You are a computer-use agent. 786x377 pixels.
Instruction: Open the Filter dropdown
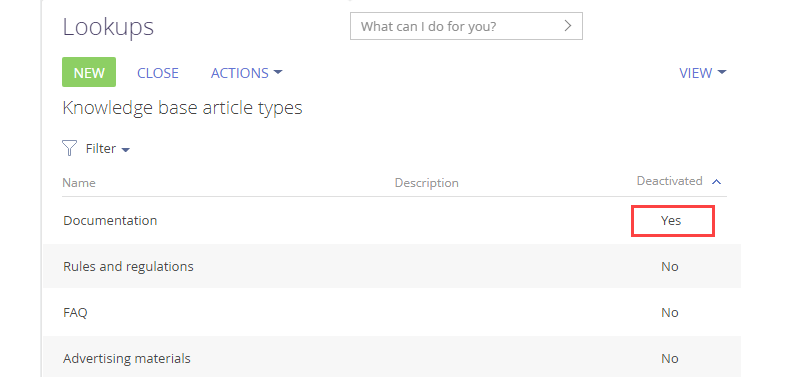[x=108, y=149]
